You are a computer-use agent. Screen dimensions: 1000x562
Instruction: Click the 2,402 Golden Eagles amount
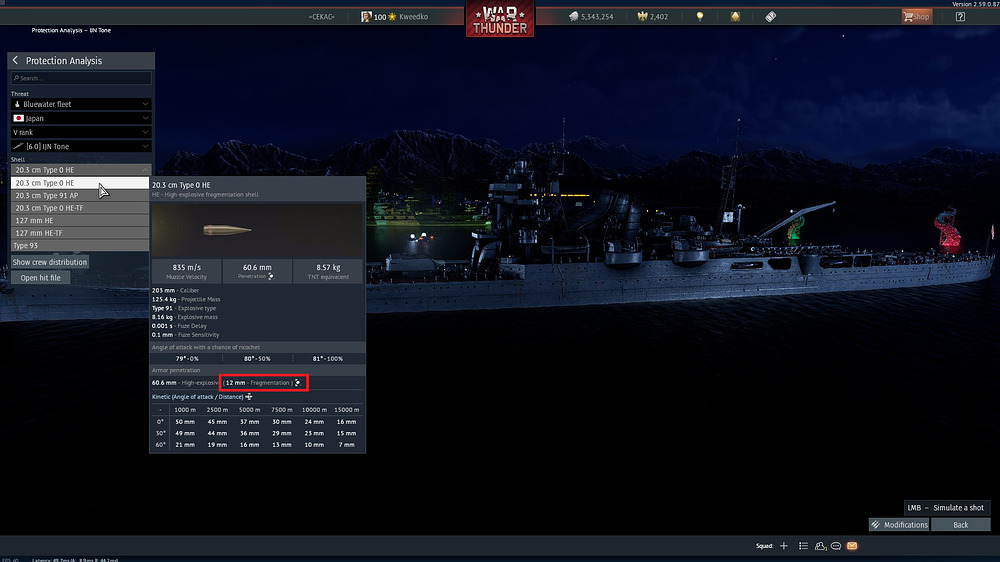[x=659, y=17]
